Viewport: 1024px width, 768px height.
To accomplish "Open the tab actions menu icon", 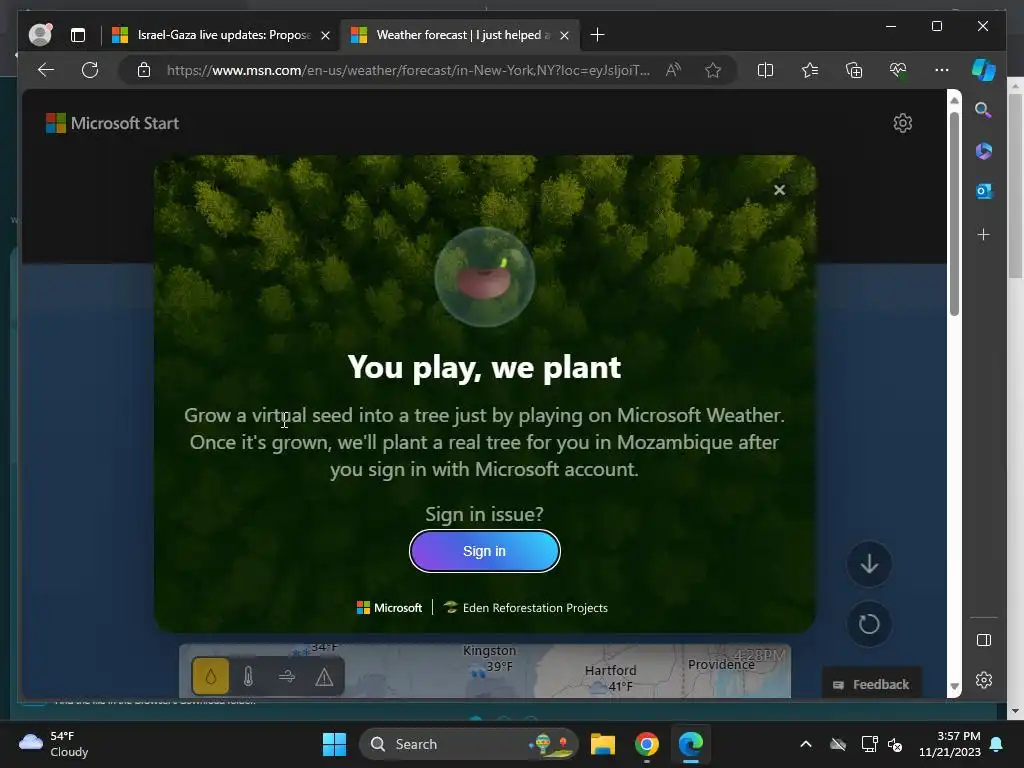I will point(78,35).
